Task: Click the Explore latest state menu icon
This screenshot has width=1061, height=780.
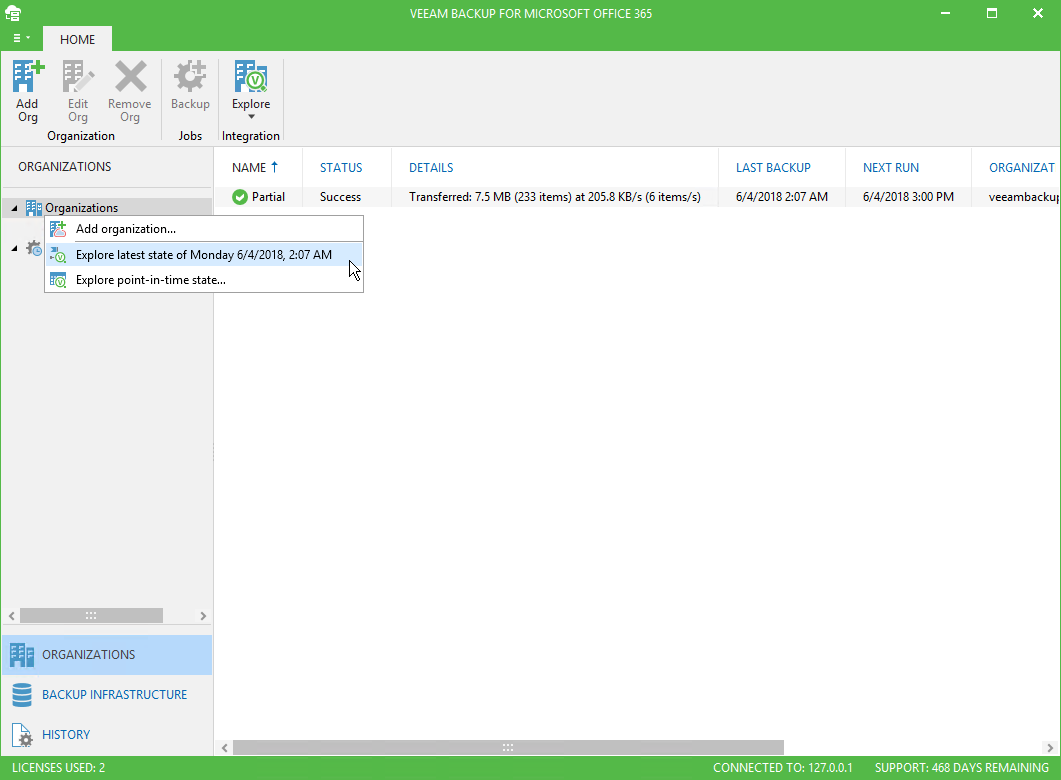Action: coord(58,255)
